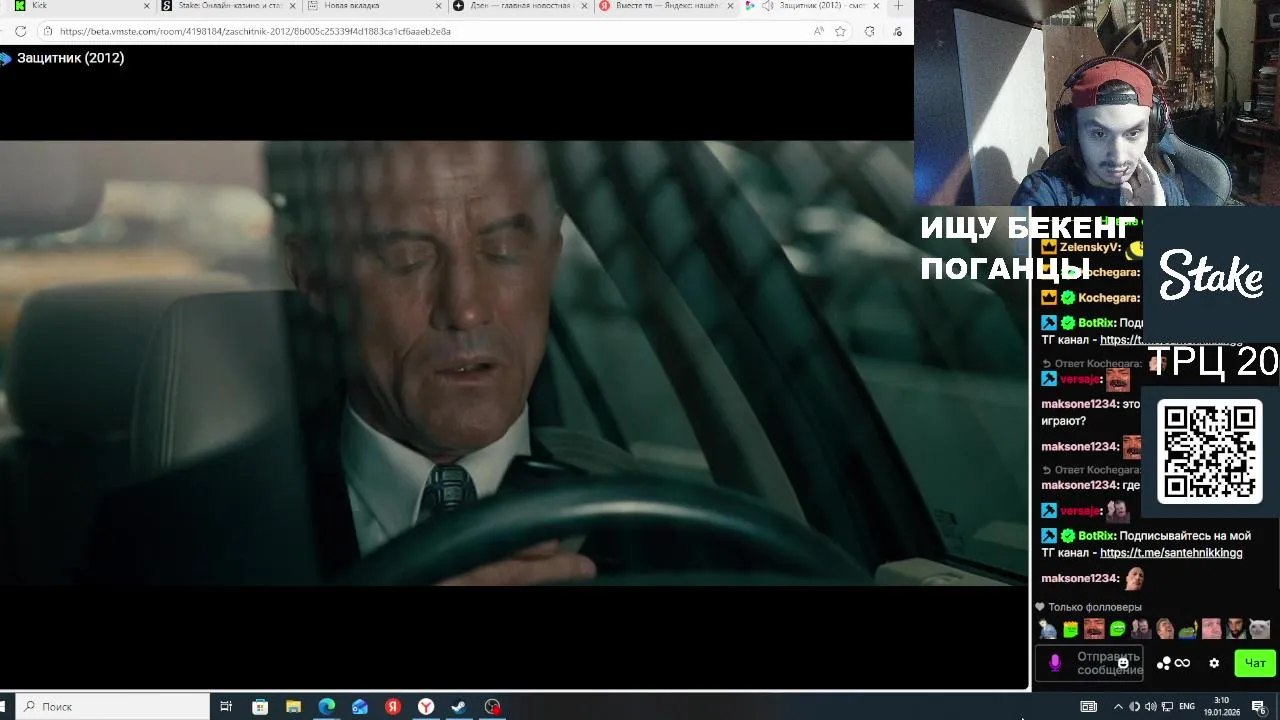The width and height of the screenshot is (1280, 720).
Task: Select the Pepe frog emote
Action: point(1188,629)
